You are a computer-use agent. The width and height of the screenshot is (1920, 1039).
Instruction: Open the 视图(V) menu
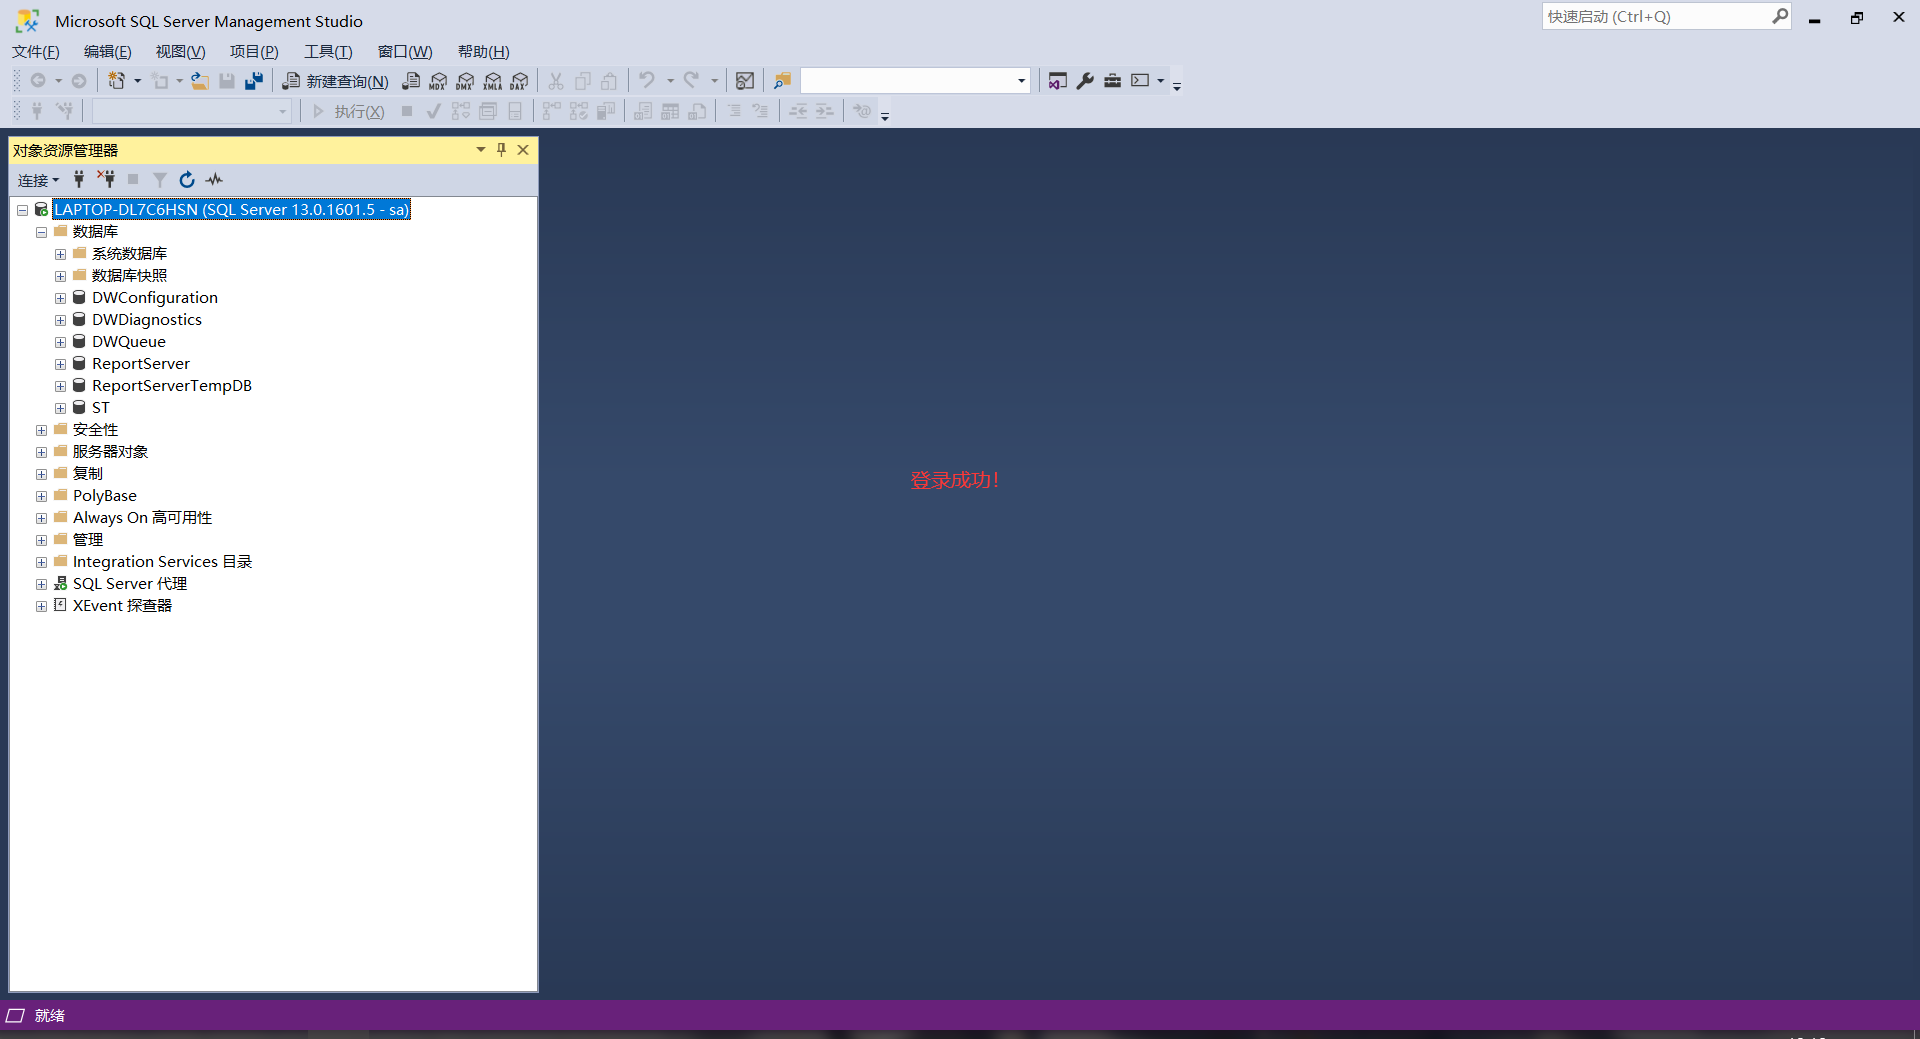coord(180,52)
